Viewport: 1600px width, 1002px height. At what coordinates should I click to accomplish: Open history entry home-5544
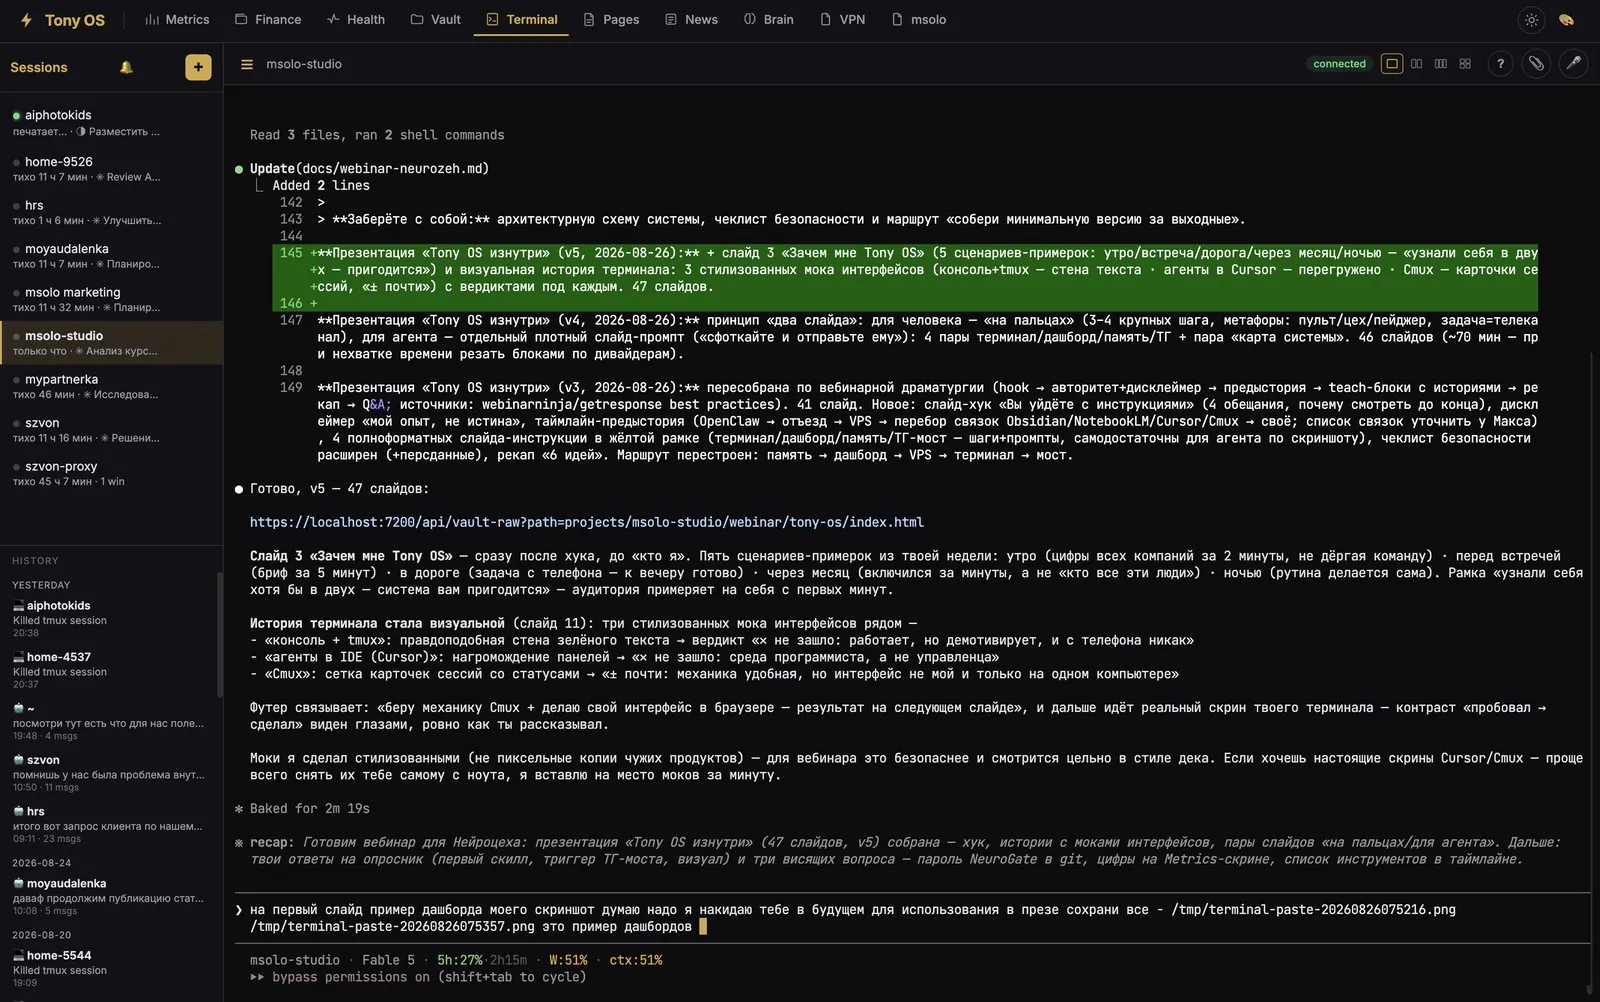pyautogui.click(x=108, y=968)
